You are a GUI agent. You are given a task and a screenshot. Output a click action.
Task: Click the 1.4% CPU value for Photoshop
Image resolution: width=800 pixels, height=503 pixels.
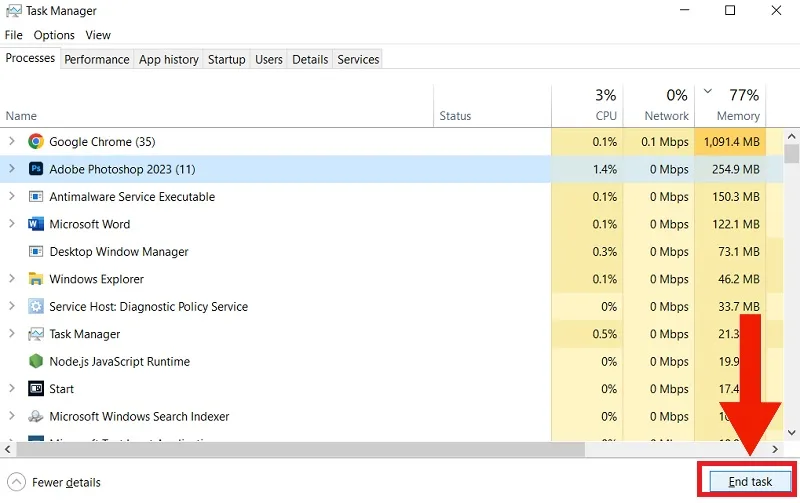click(605, 169)
